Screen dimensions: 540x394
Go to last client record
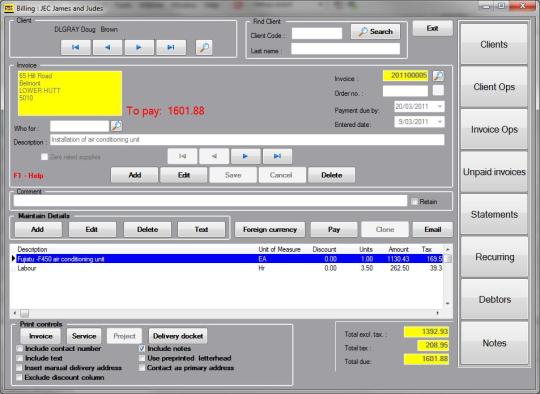pyautogui.click(x=171, y=47)
